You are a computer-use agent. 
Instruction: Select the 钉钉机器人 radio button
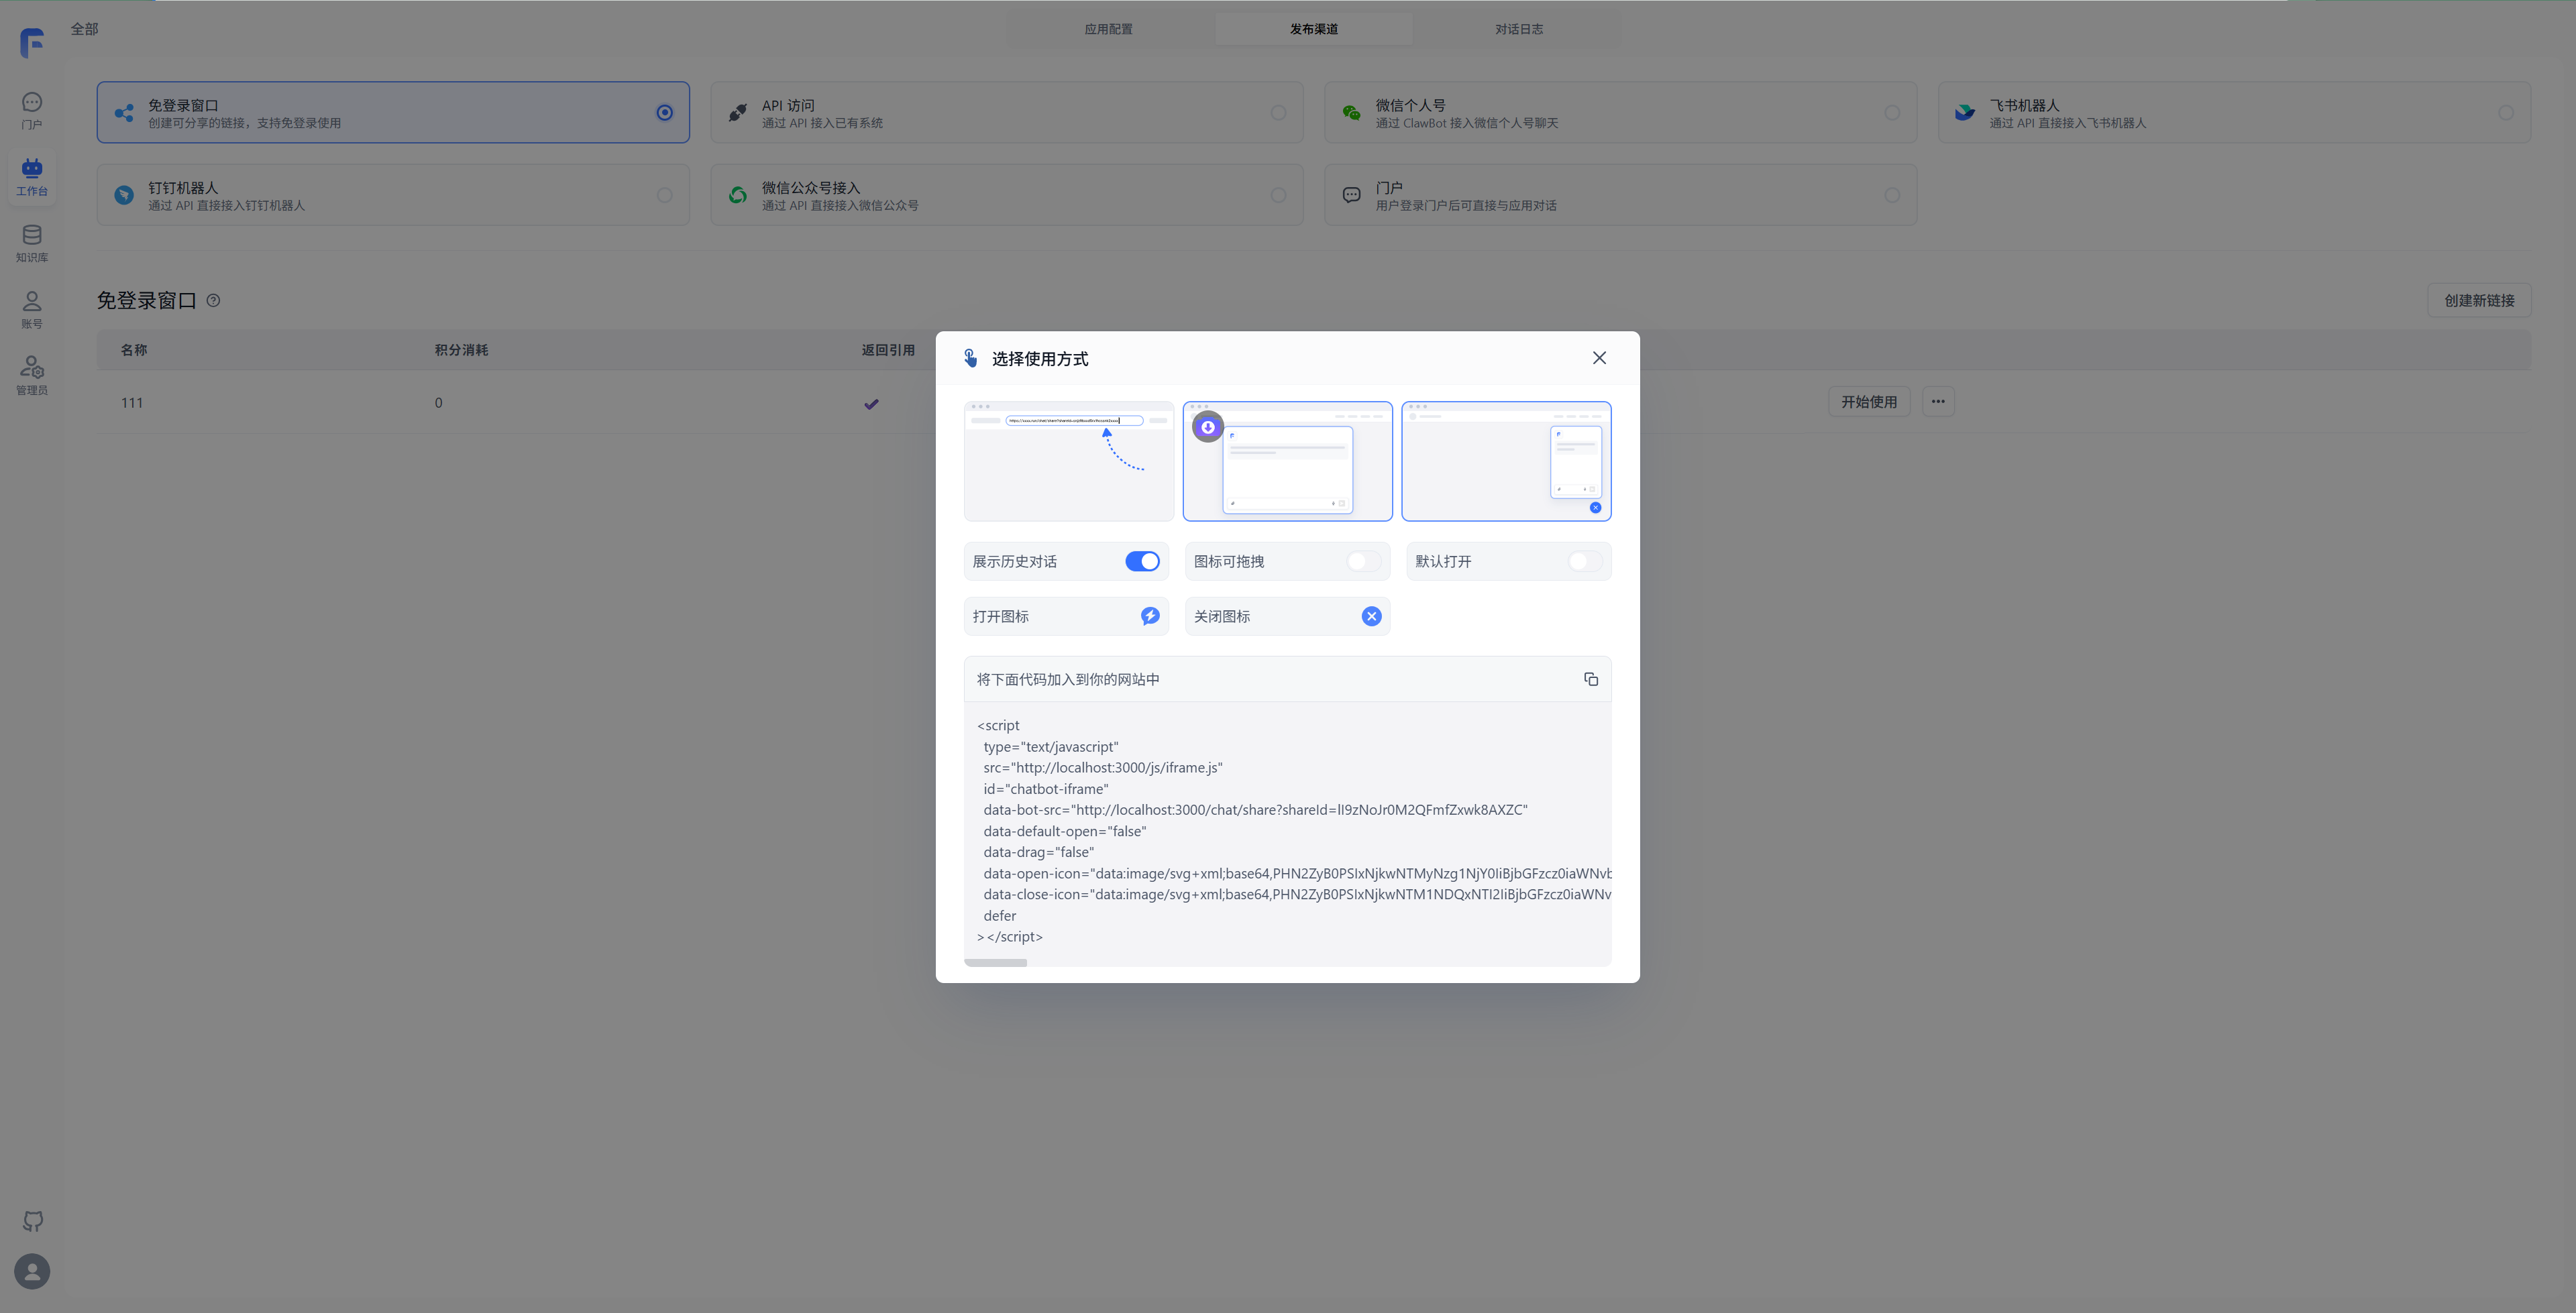point(665,195)
